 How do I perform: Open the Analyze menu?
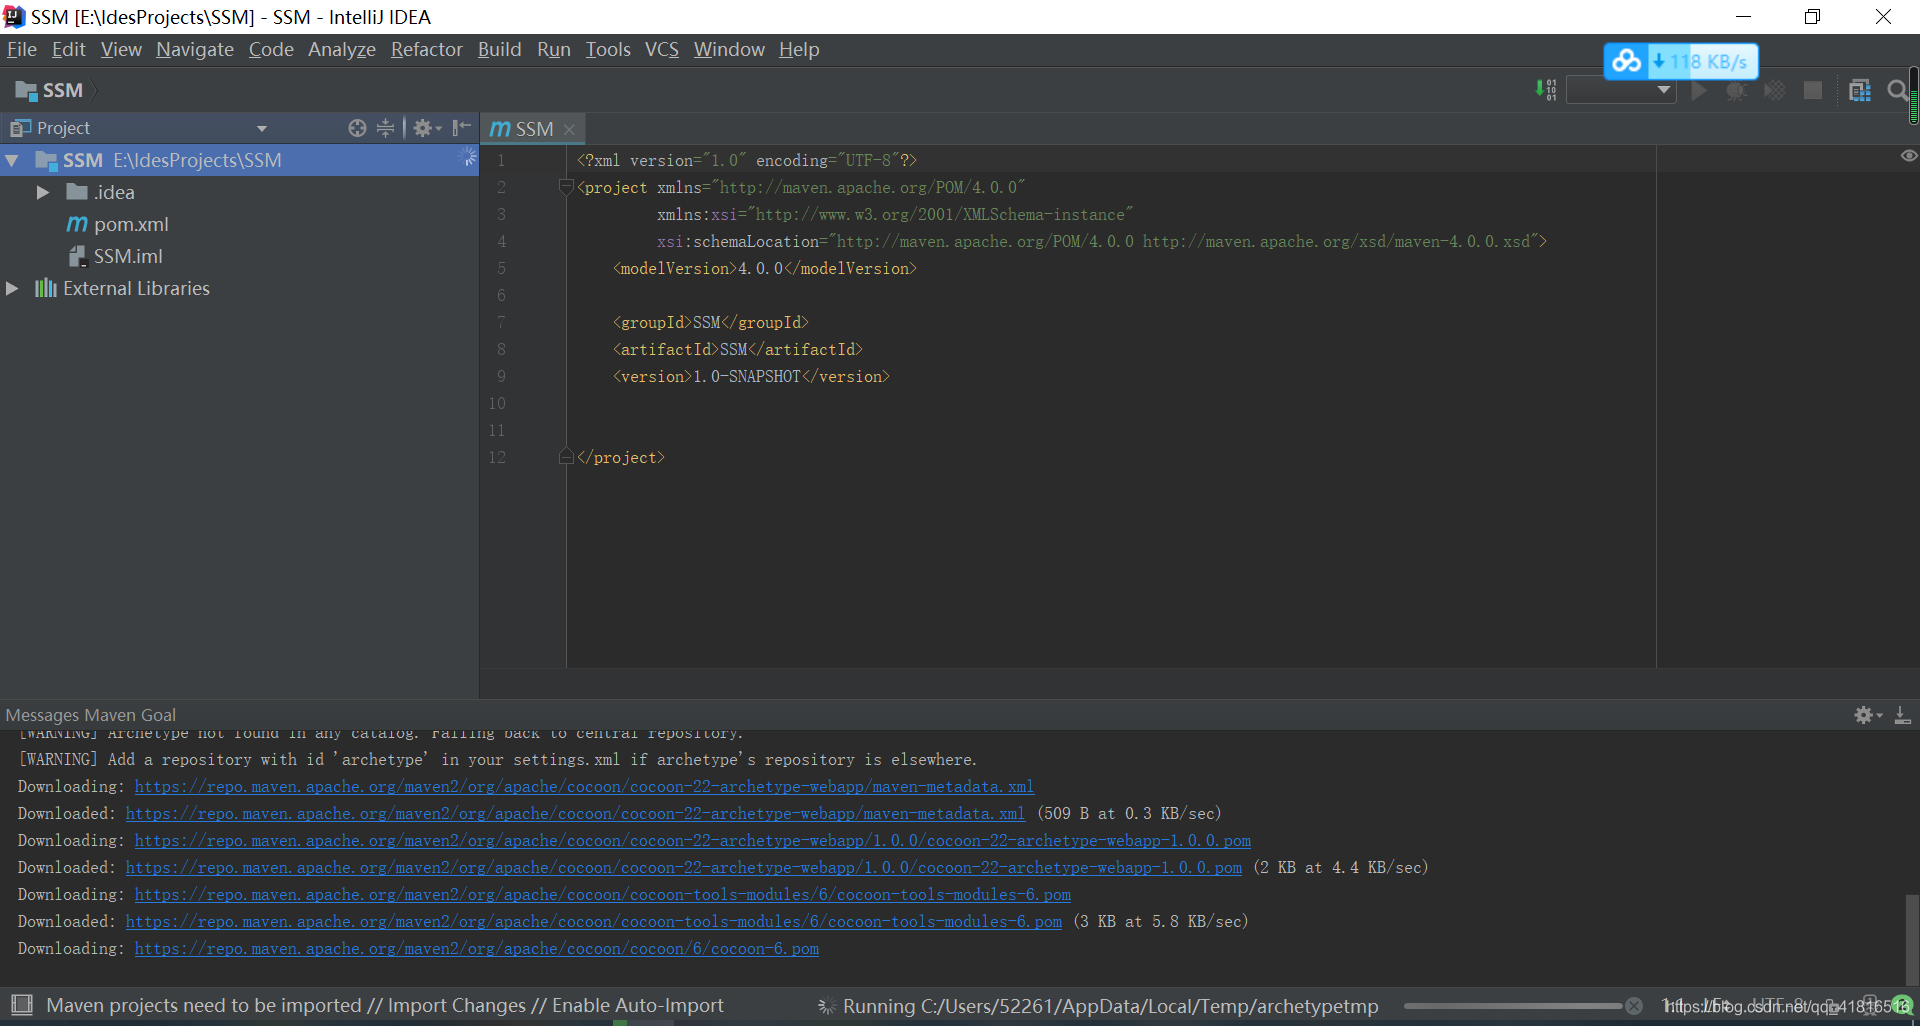point(341,49)
